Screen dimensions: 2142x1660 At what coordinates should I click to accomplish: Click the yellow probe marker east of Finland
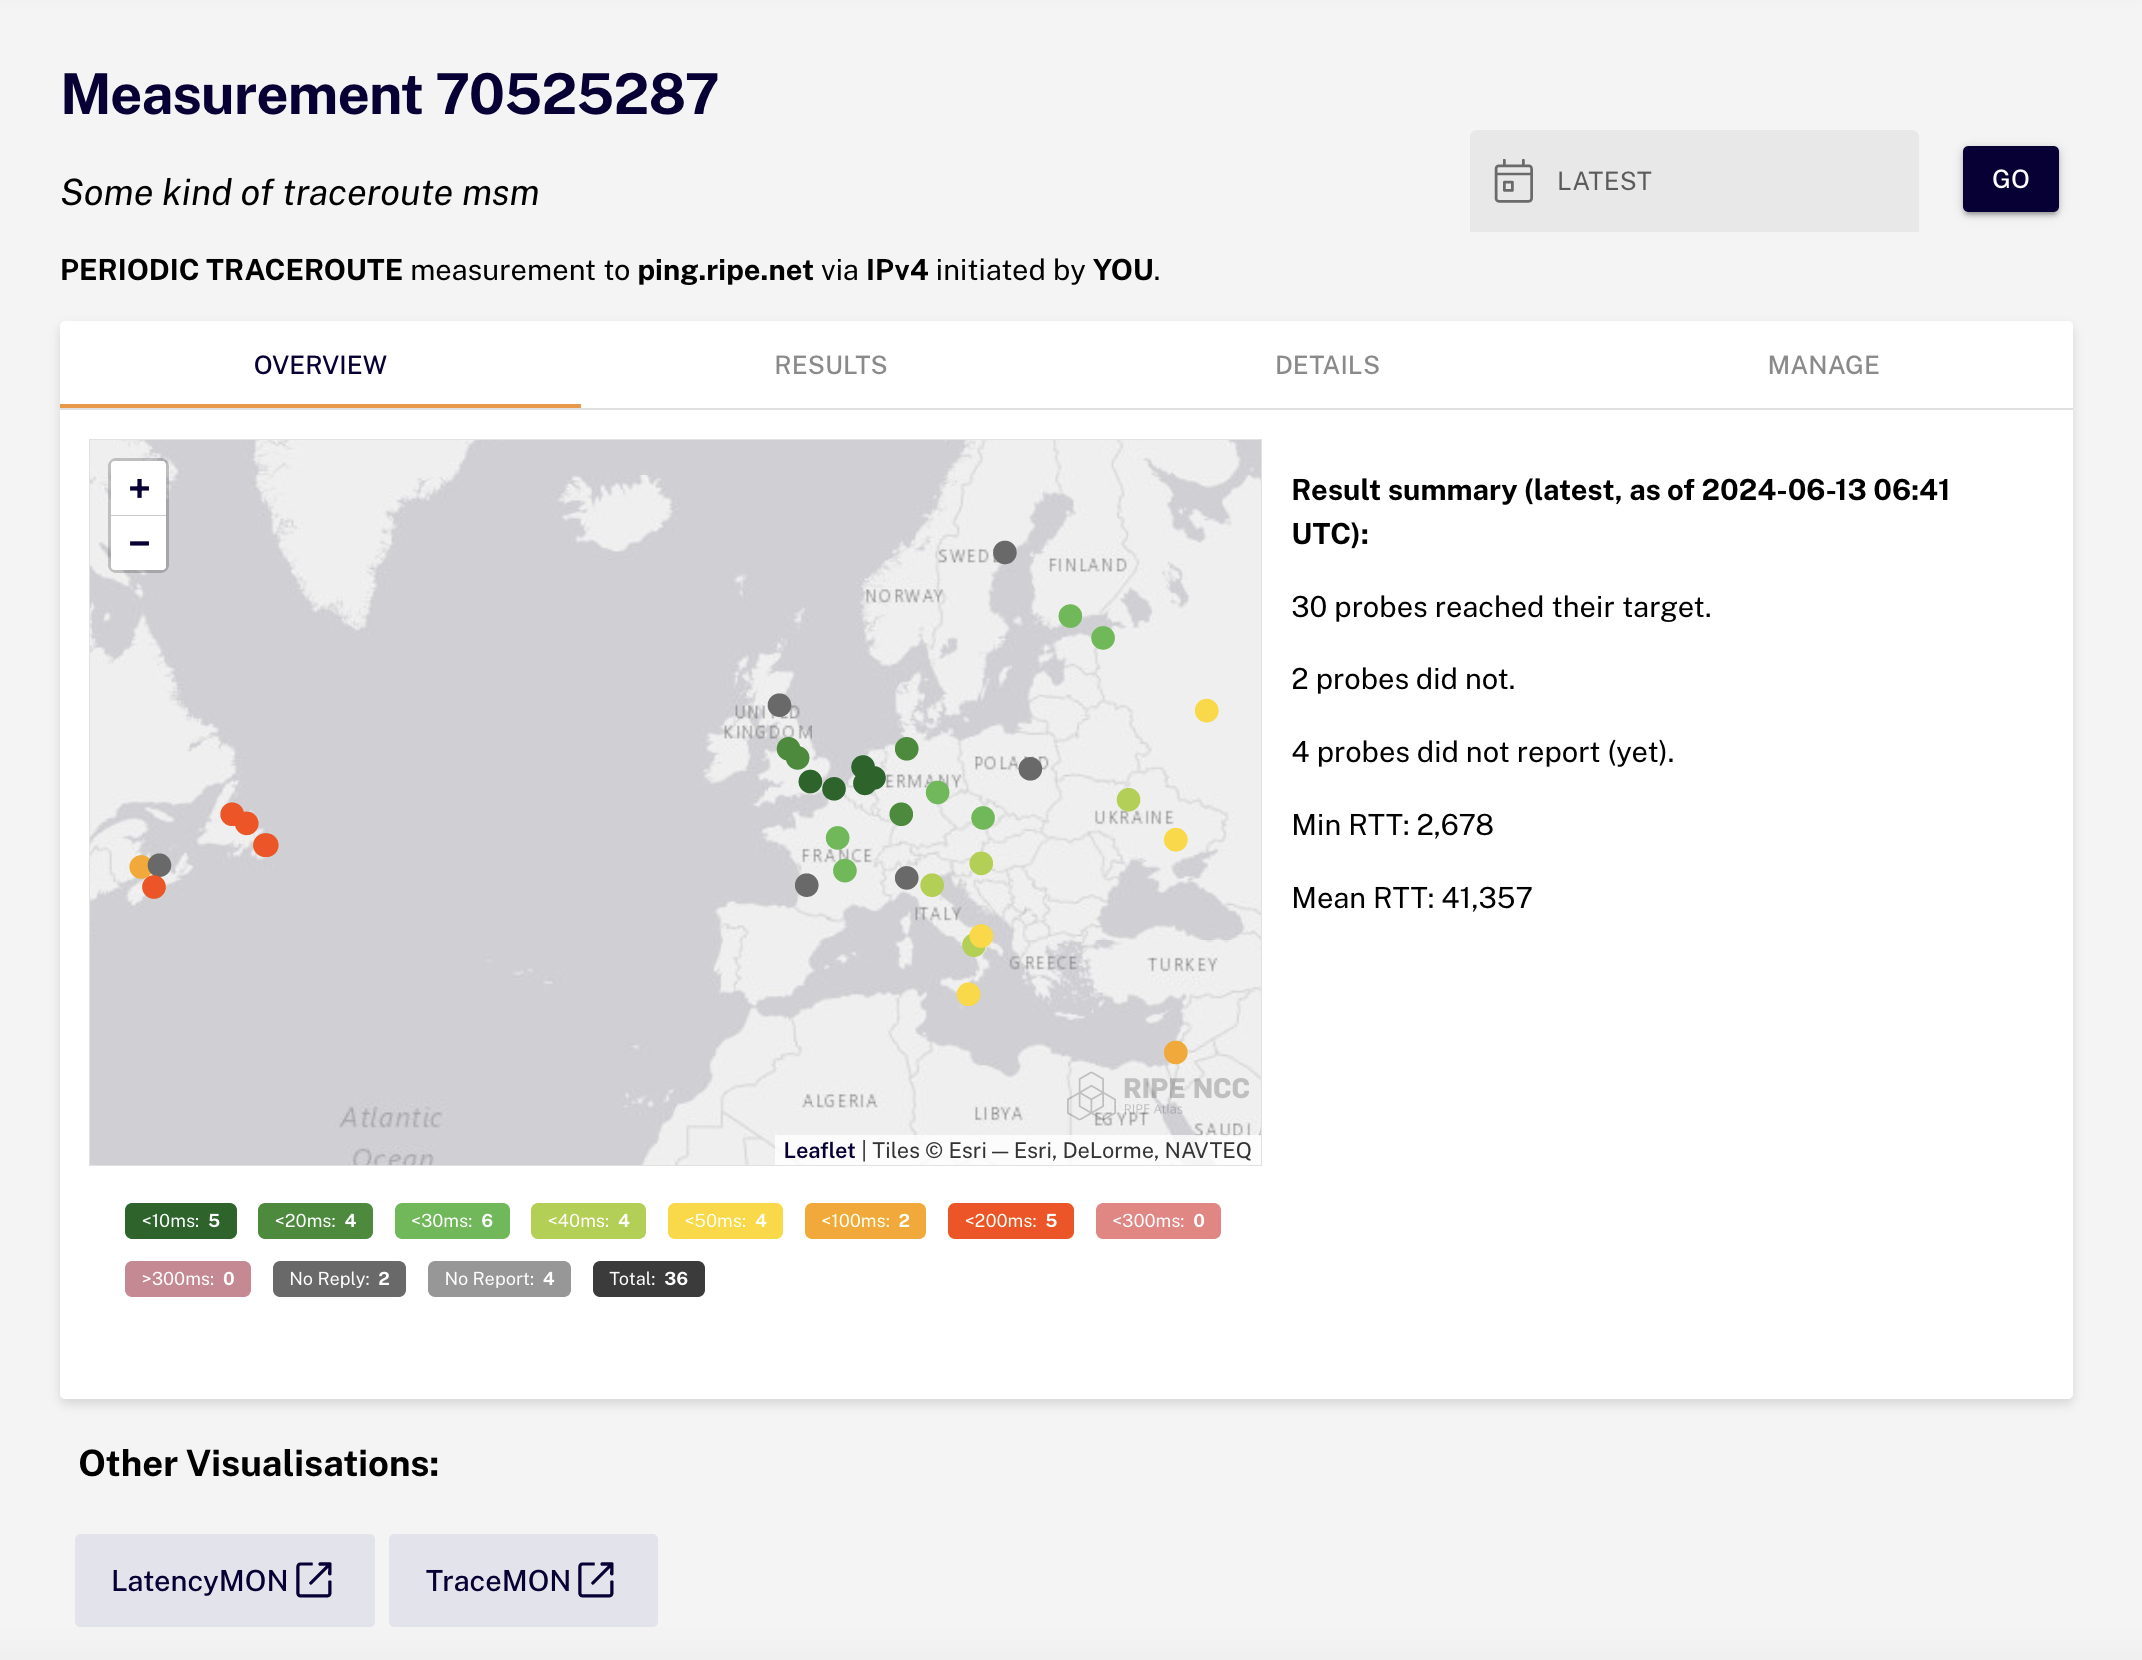click(1207, 711)
